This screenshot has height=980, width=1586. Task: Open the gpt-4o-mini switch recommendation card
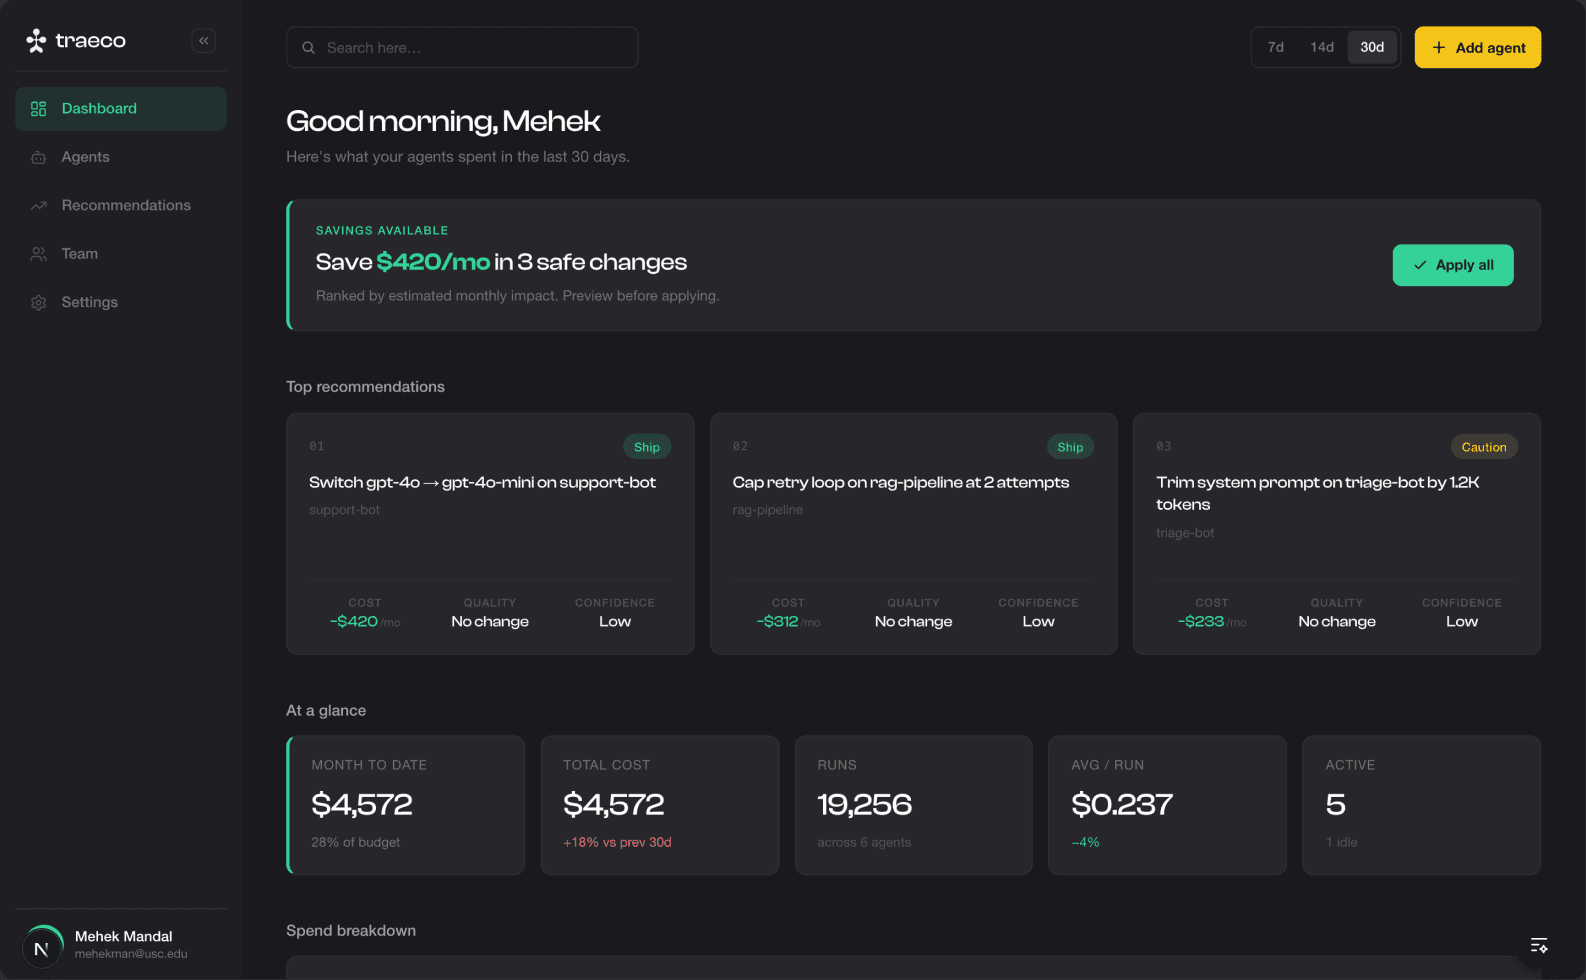tap(490, 534)
